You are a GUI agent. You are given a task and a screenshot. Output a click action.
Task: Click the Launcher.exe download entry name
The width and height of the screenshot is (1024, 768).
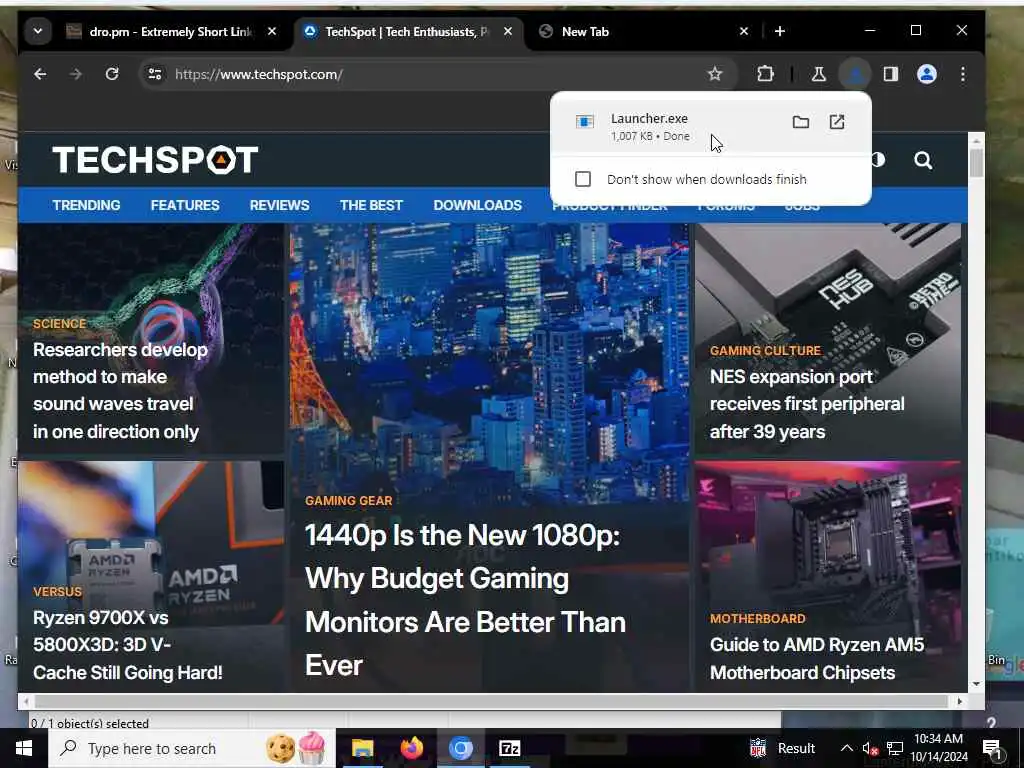tap(649, 118)
